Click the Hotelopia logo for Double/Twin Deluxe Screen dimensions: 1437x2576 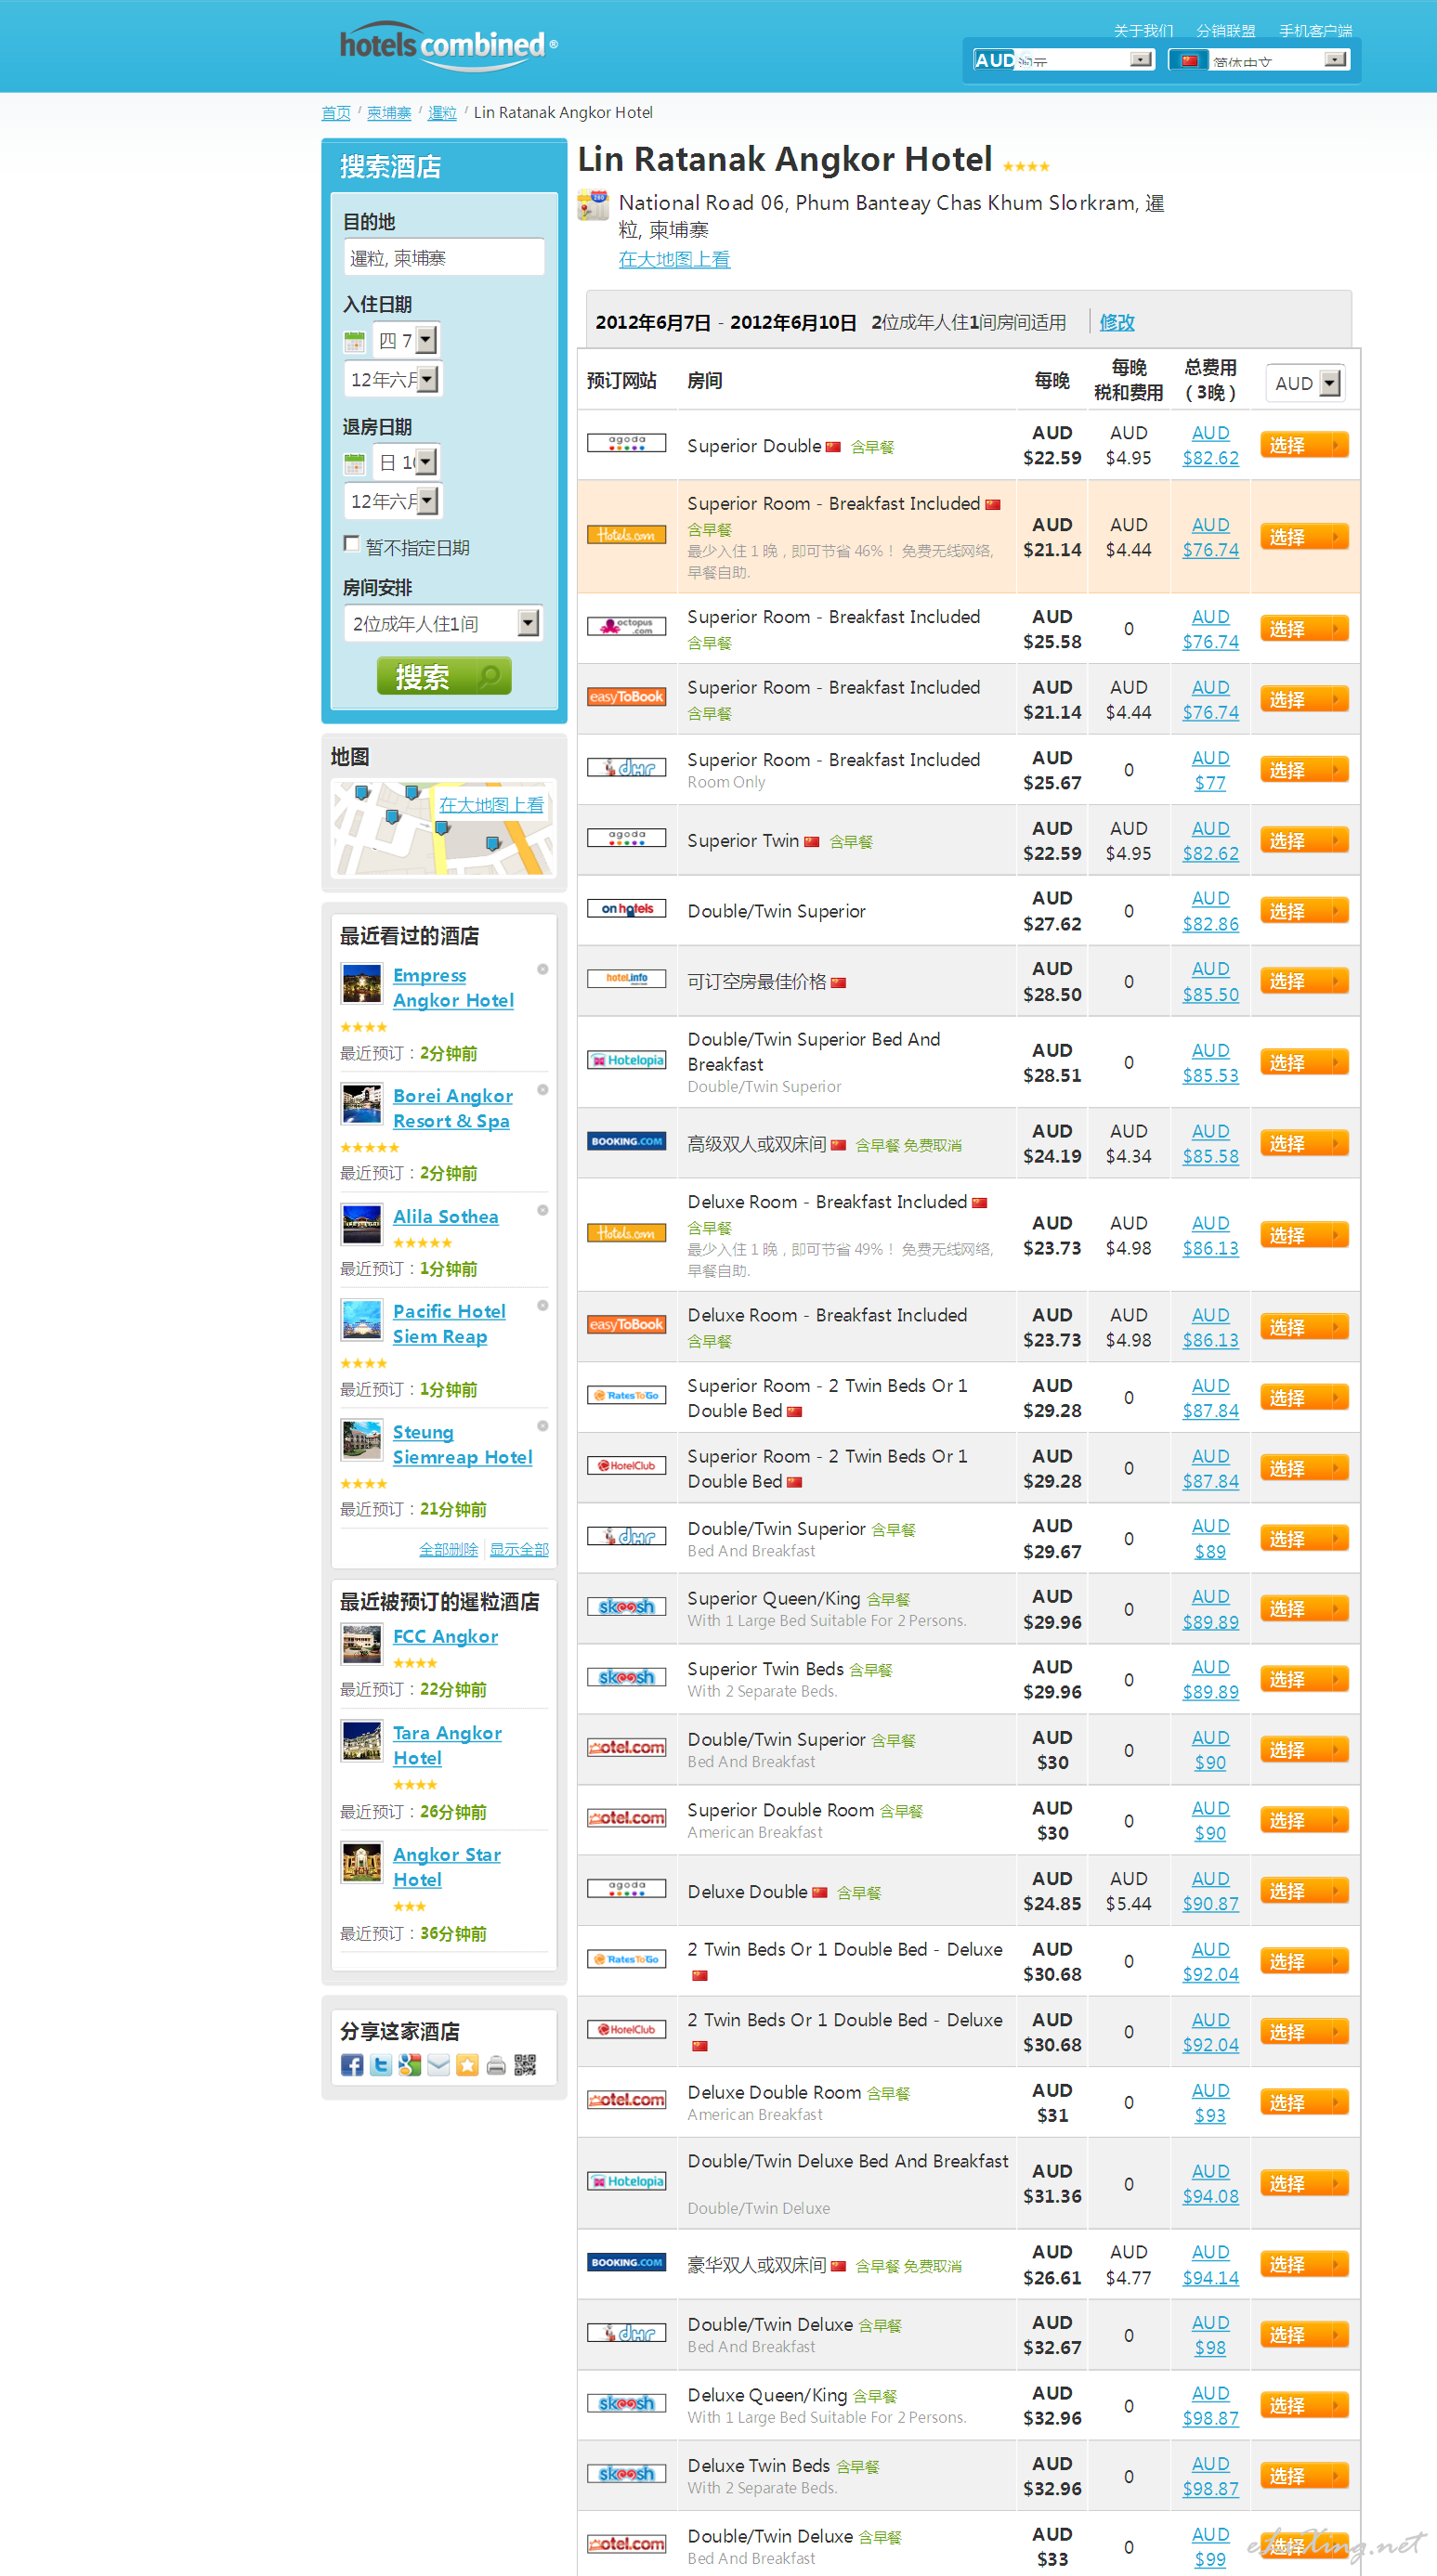[x=626, y=2181]
